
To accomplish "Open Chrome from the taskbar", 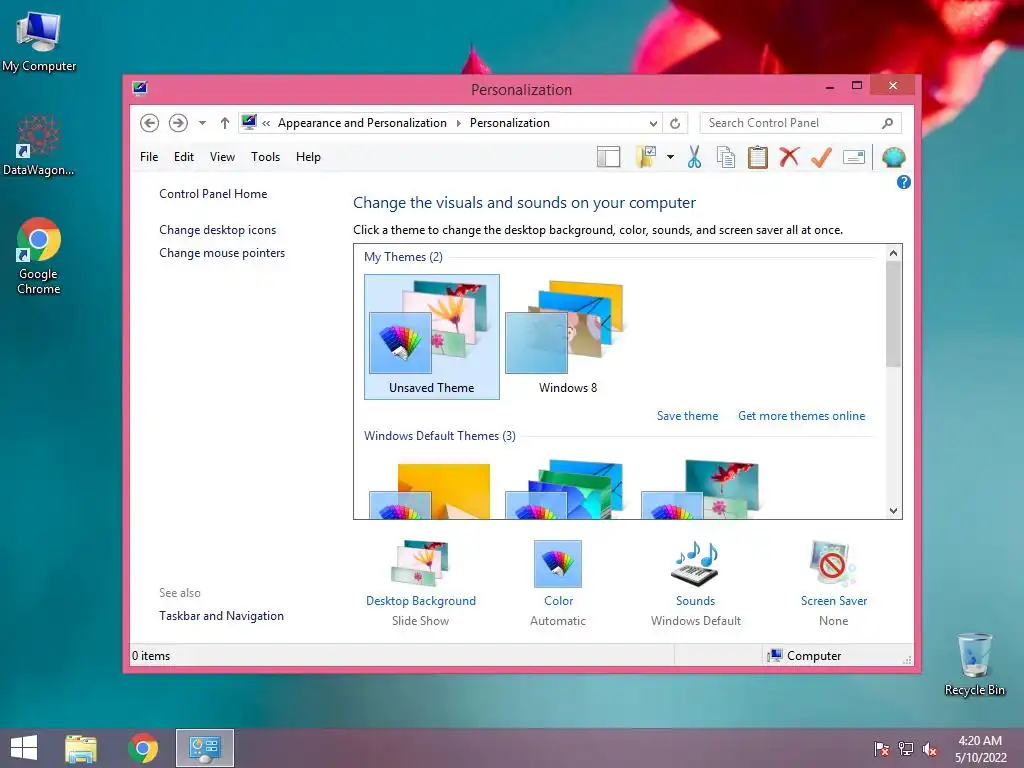I will pos(143,748).
